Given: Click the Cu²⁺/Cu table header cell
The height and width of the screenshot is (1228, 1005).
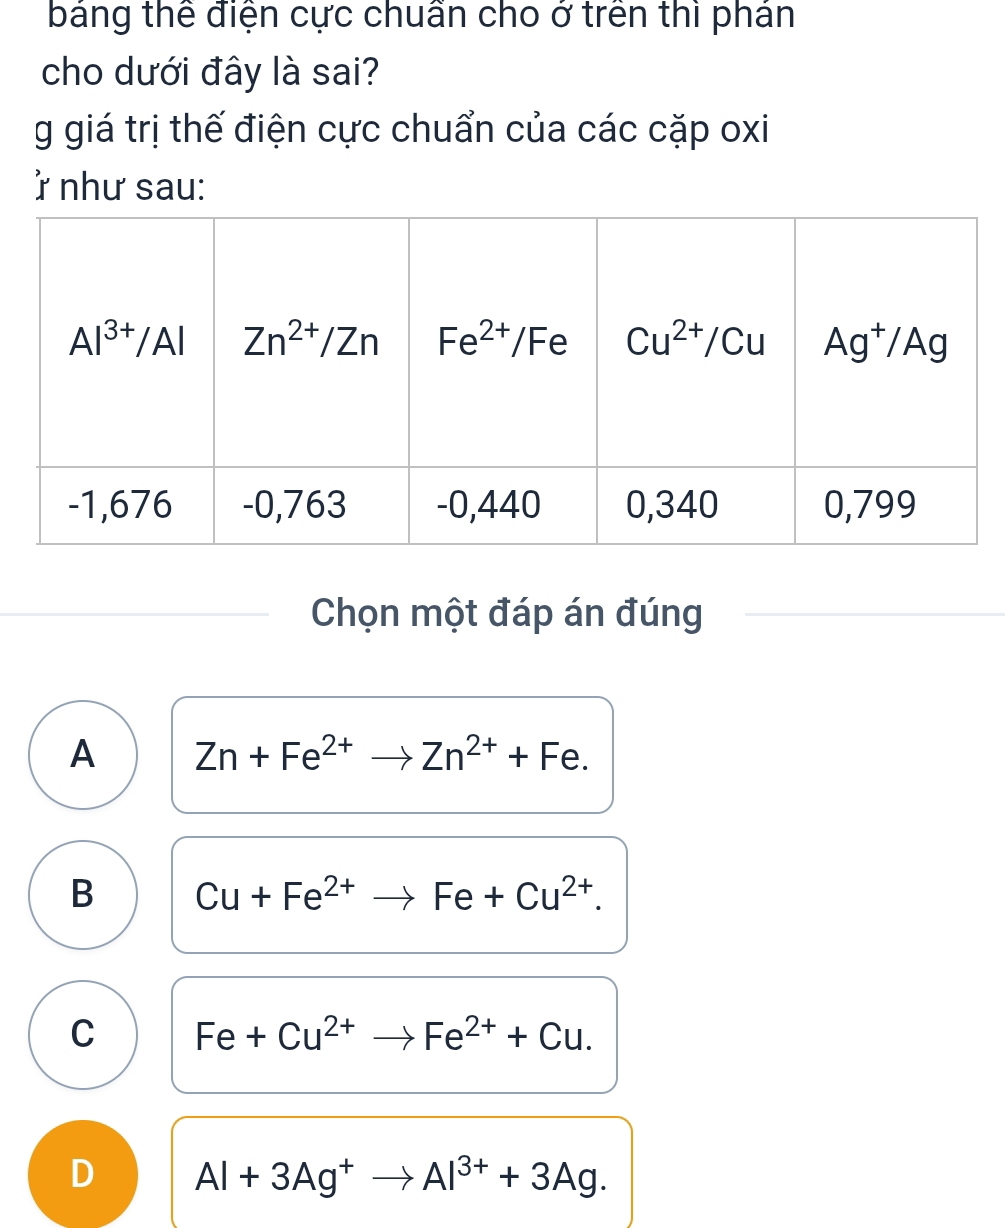Looking at the screenshot, I should [x=696, y=343].
